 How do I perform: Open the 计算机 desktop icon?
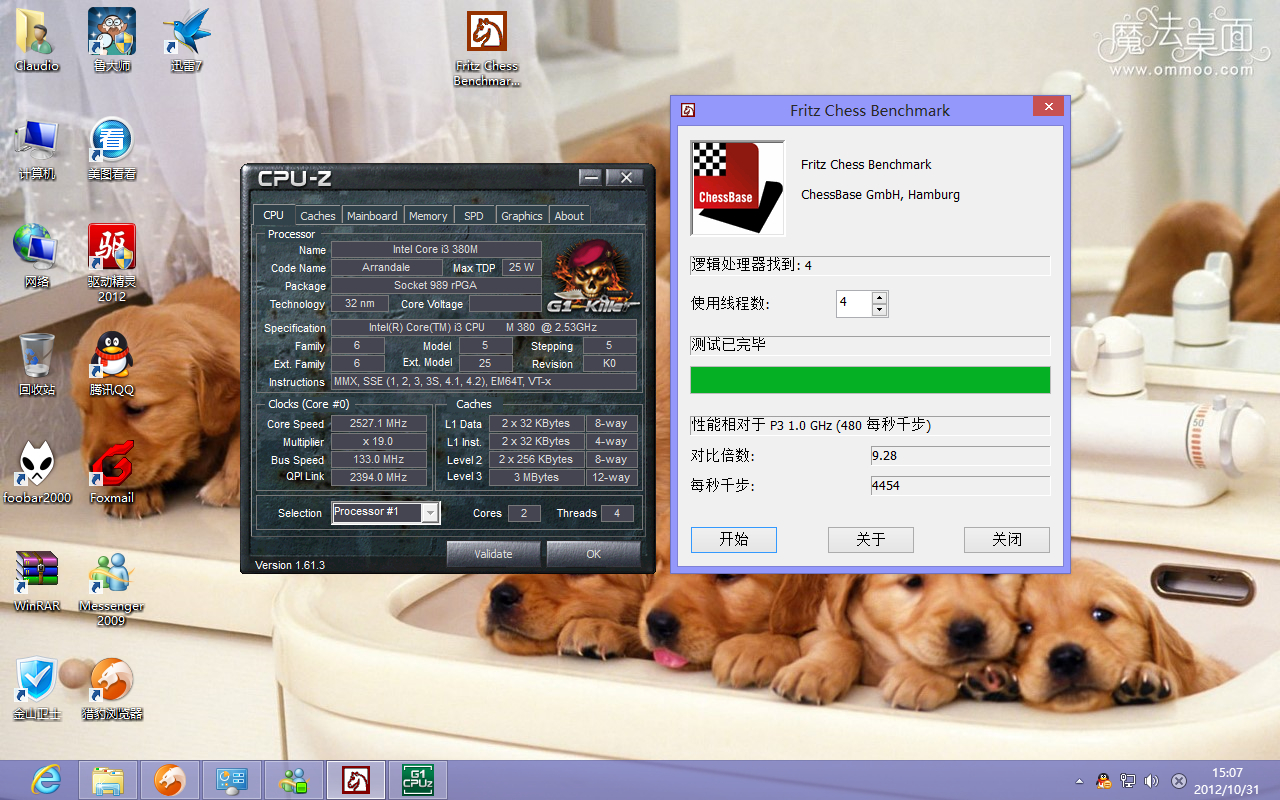37,150
